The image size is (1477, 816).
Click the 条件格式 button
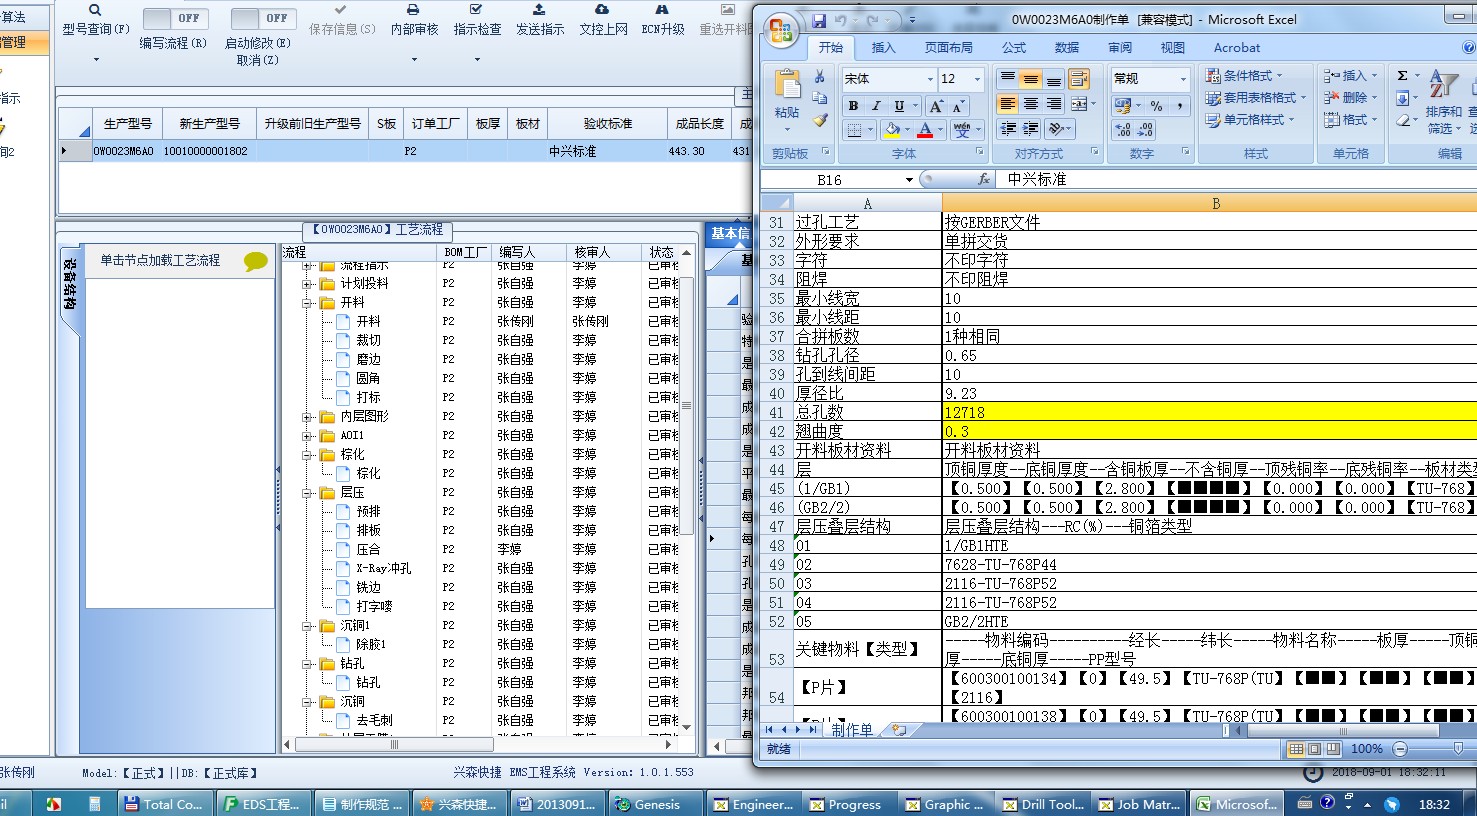click(1244, 75)
